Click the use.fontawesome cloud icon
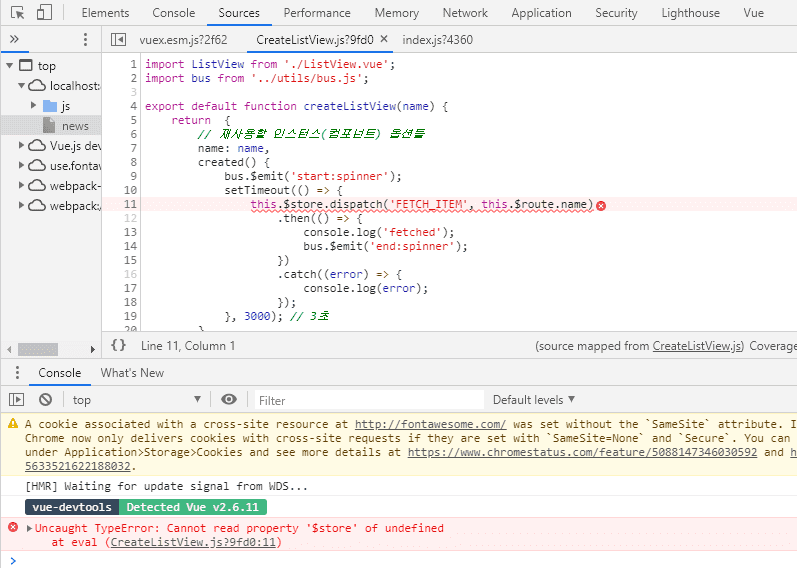This screenshot has height=568, width=797. [x=37, y=165]
